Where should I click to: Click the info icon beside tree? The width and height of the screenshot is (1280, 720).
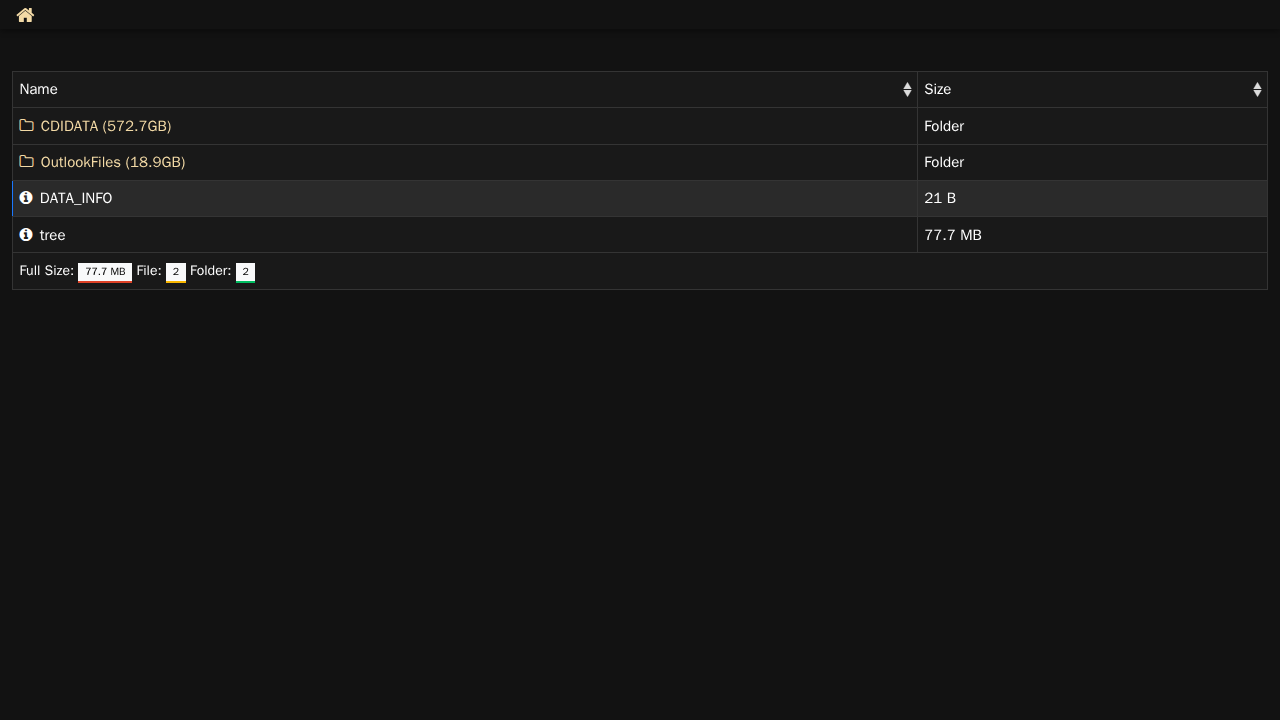(26, 235)
